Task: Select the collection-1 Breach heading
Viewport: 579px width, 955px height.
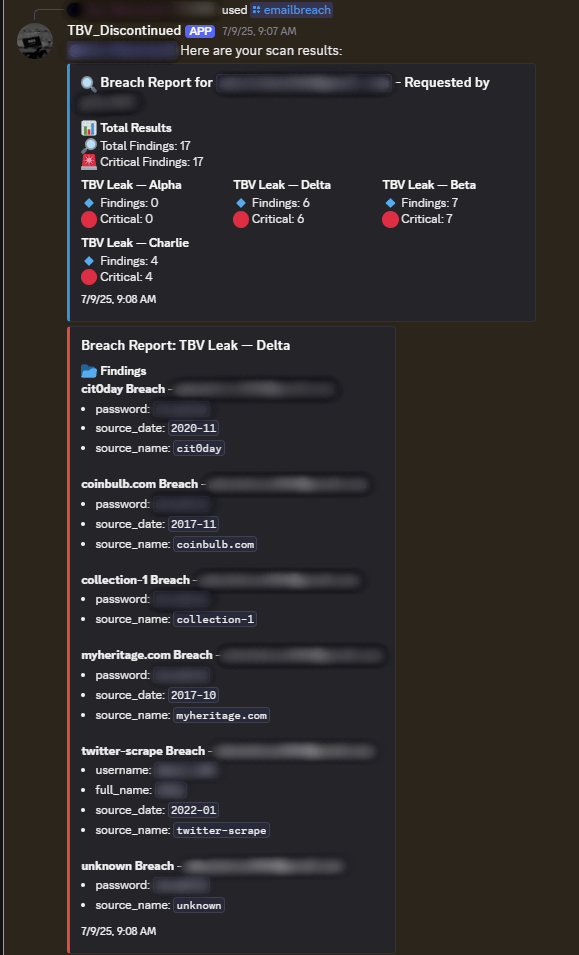Action: click(x=136, y=579)
